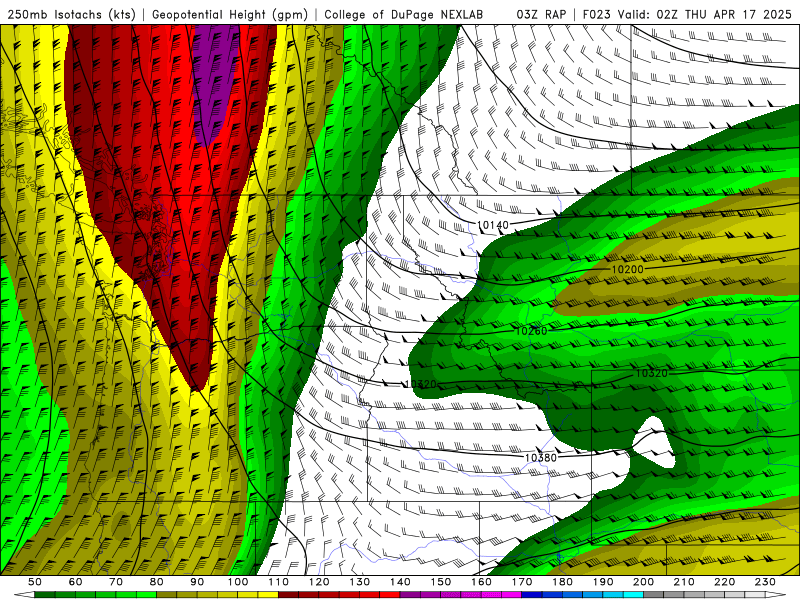Viewport: 800px width, 600px height.
Task: Click the 100 label on the color scale
Action: pos(238,582)
